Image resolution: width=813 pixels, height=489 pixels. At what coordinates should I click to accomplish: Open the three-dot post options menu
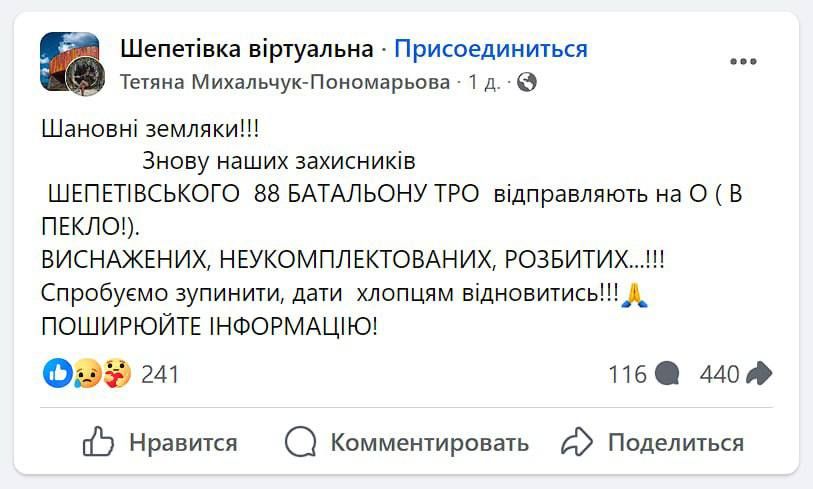[743, 62]
